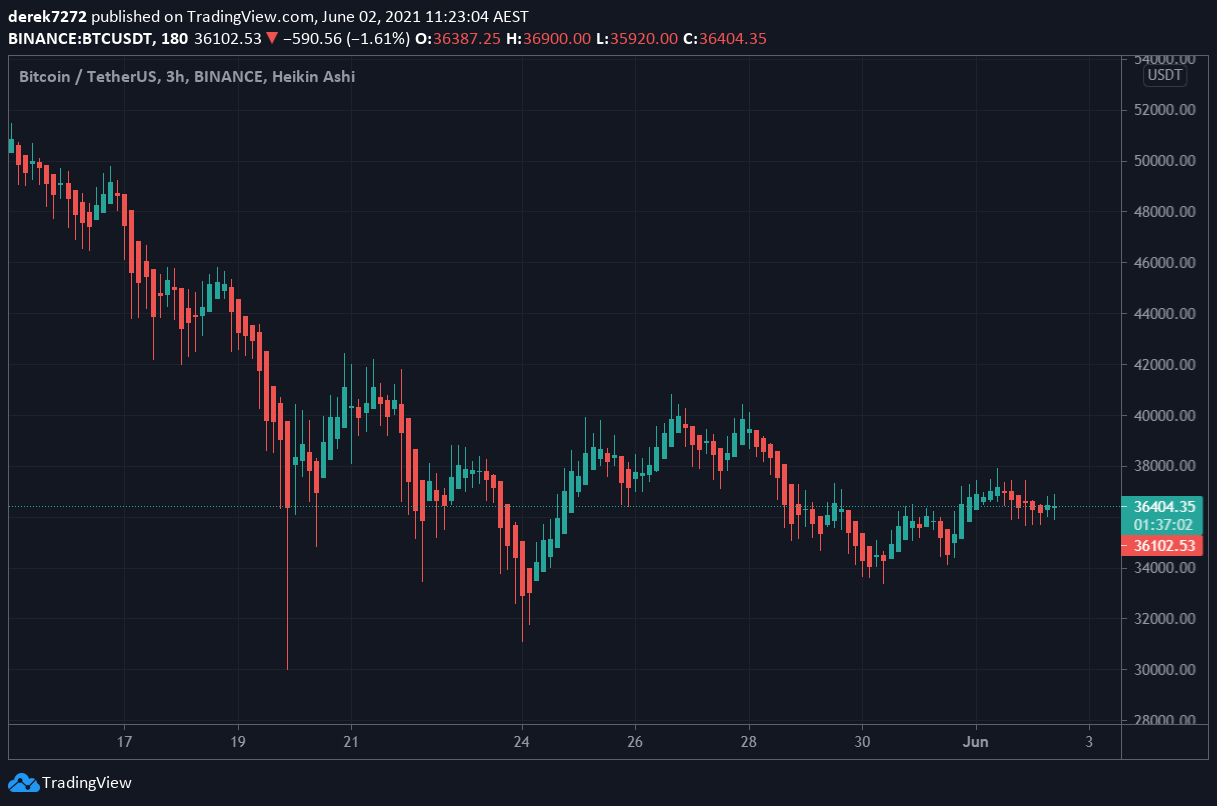Click the L:35920.00 low value
This screenshot has width=1217, height=806.
click(637, 39)
